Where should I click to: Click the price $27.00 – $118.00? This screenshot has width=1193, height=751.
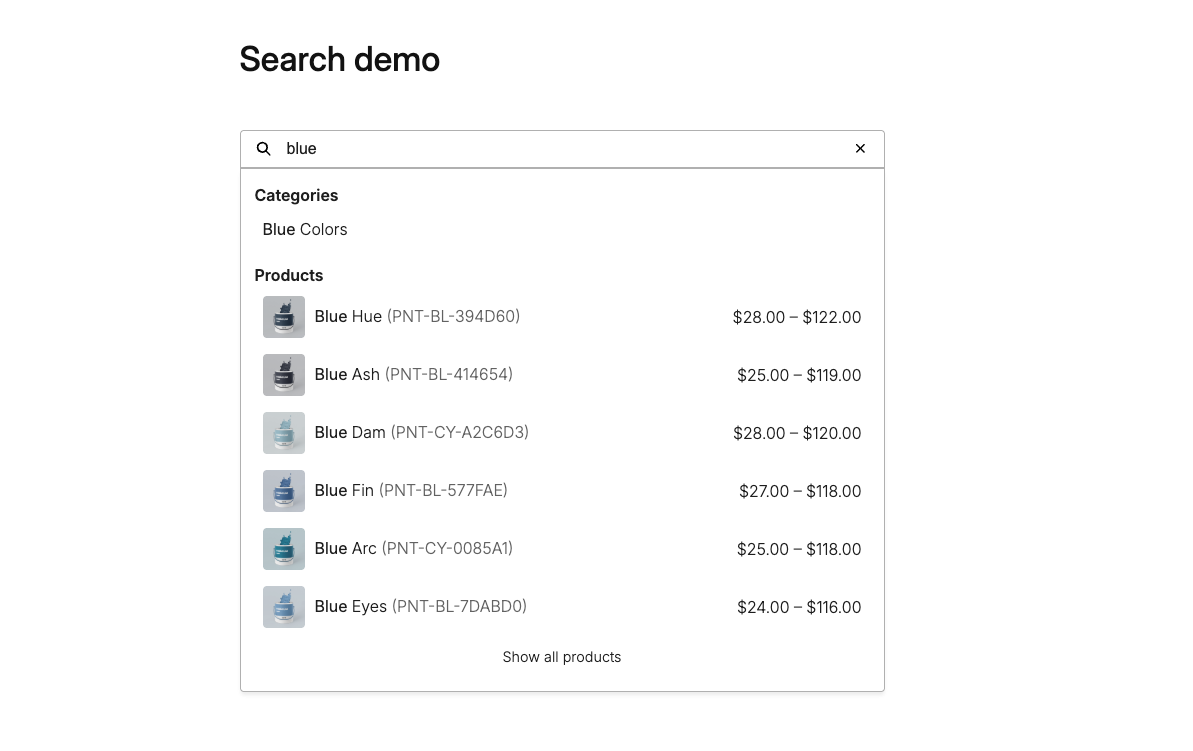pos(800,491)
